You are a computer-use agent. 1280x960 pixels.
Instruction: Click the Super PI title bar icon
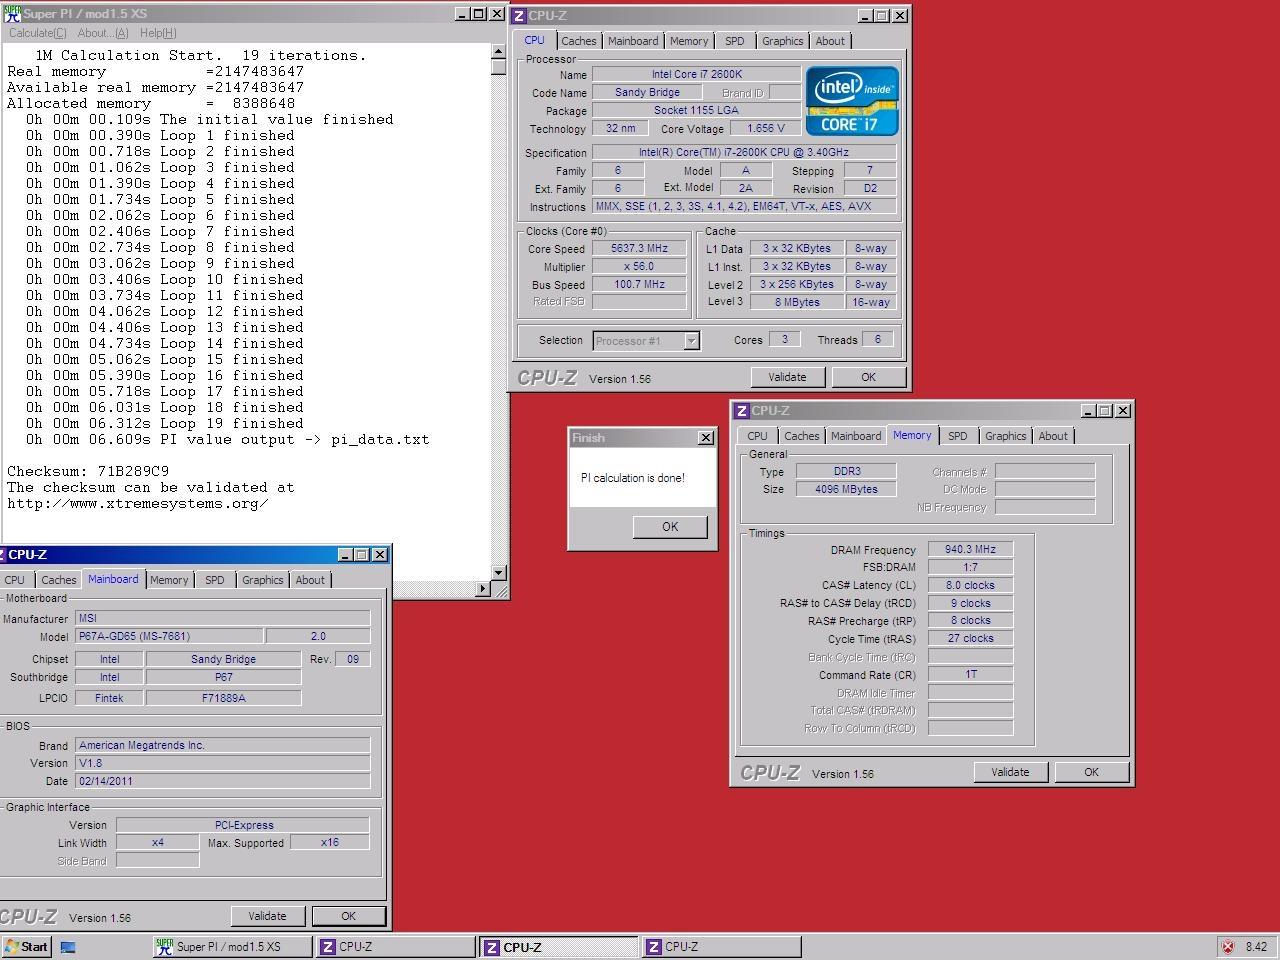coord(12,14)
